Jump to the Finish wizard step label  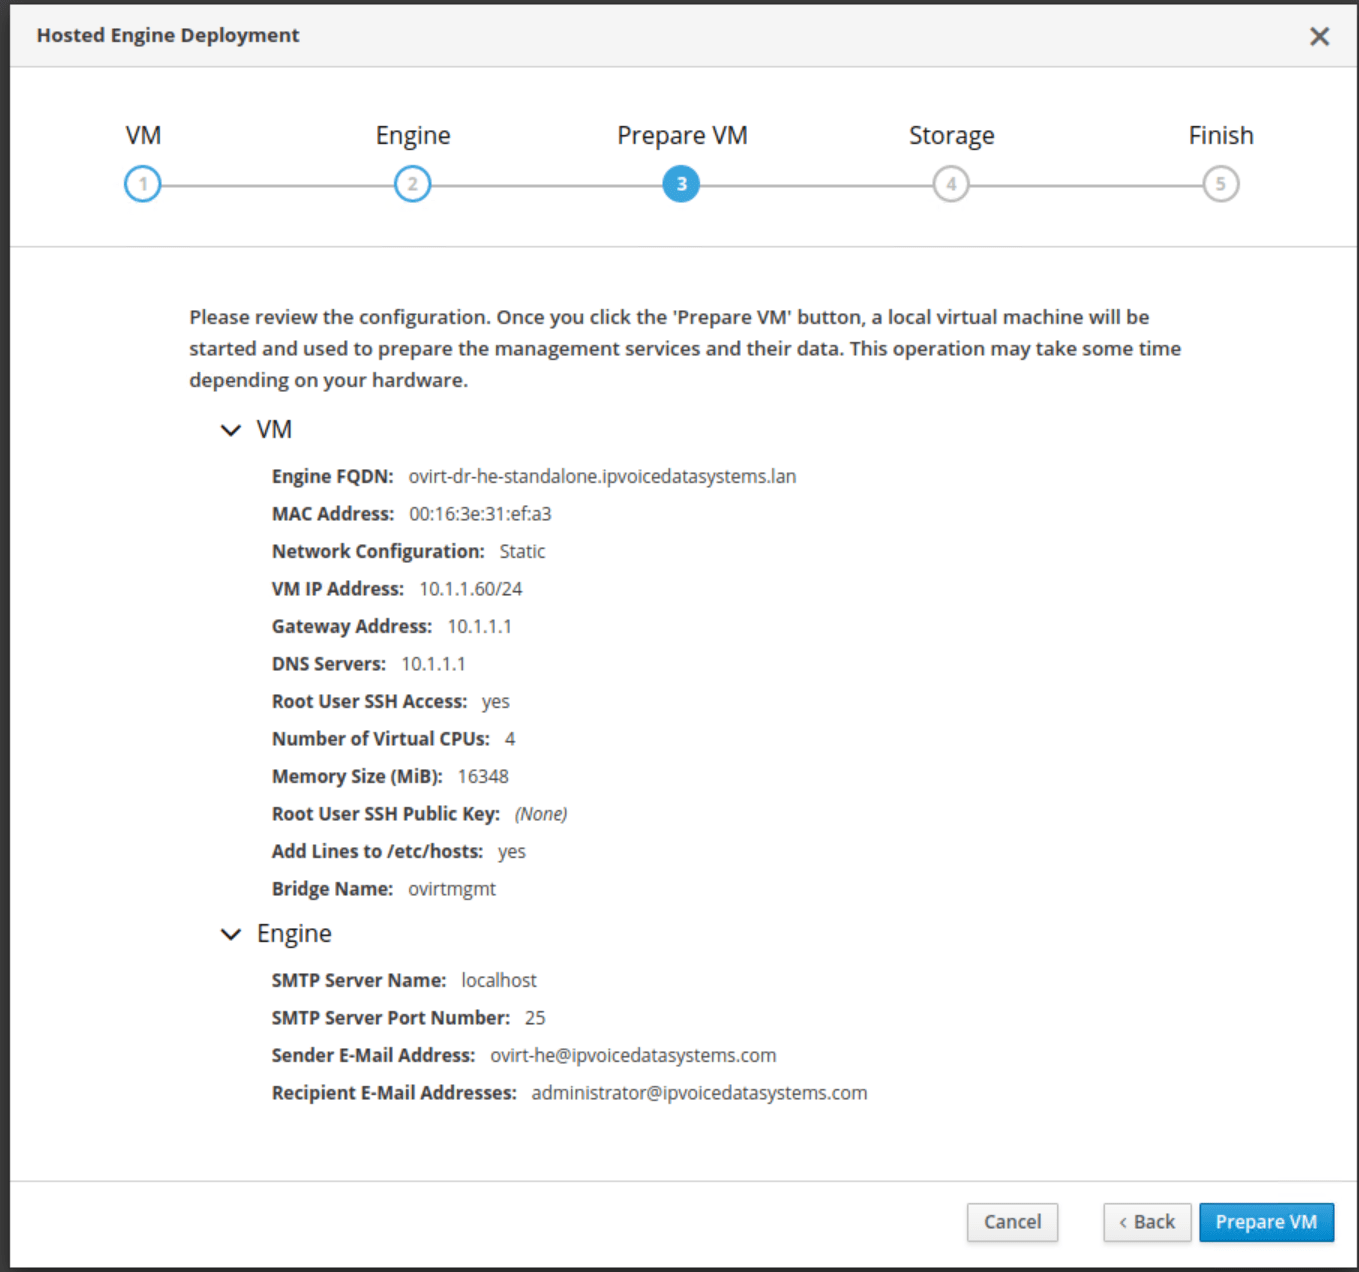point(1220,135)
